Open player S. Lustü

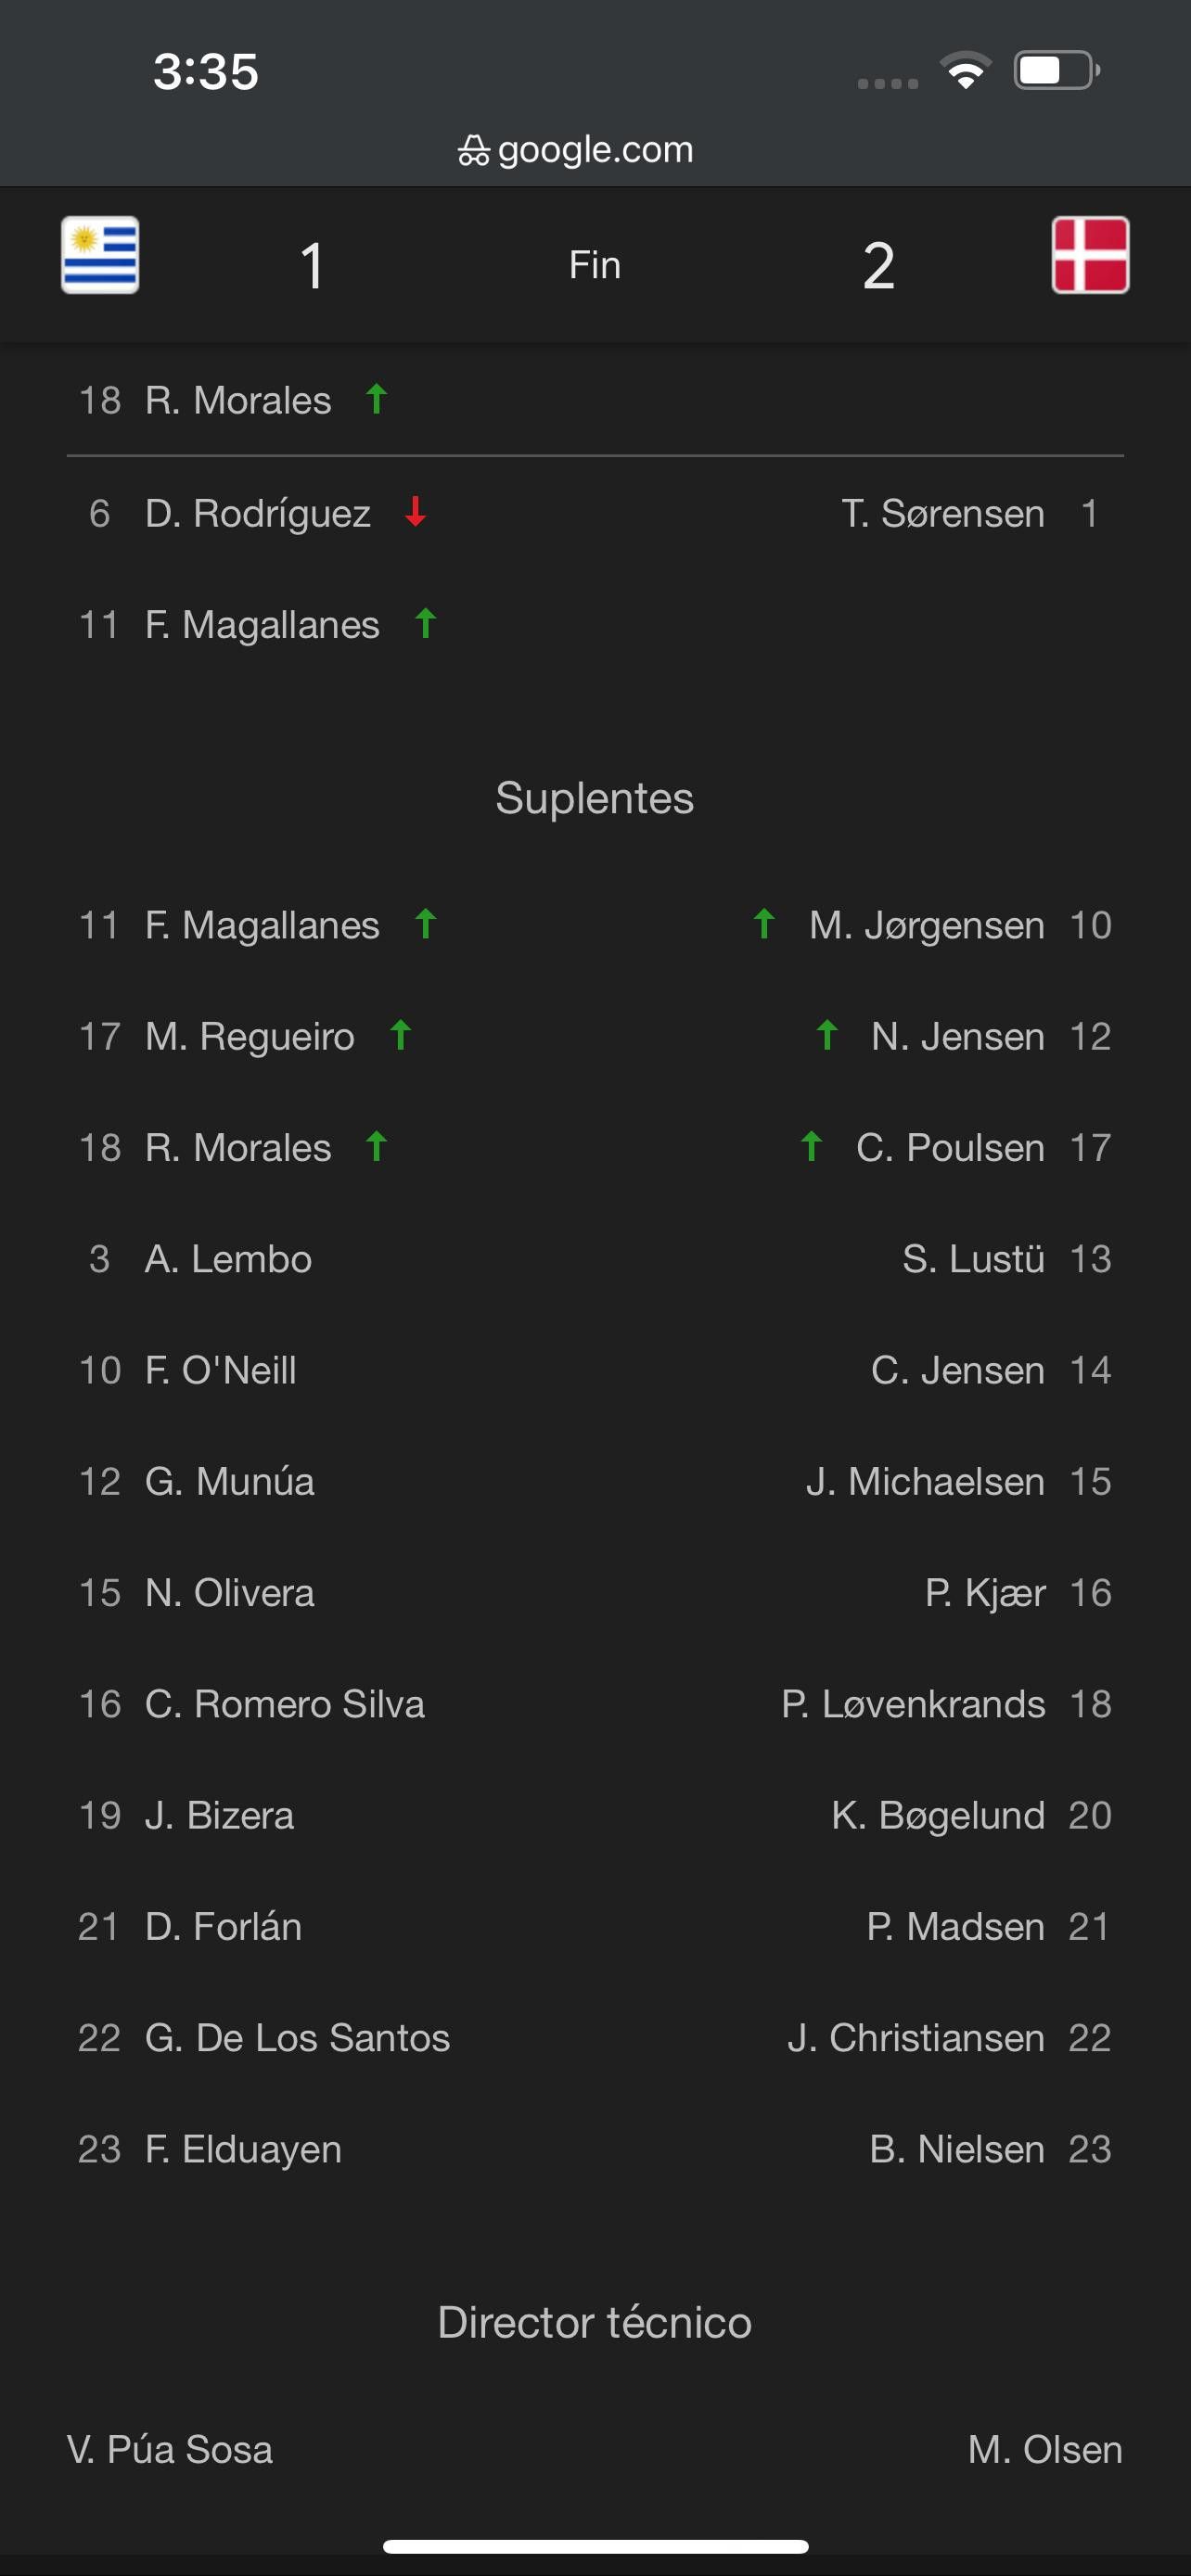click(x=973, y=1258)
